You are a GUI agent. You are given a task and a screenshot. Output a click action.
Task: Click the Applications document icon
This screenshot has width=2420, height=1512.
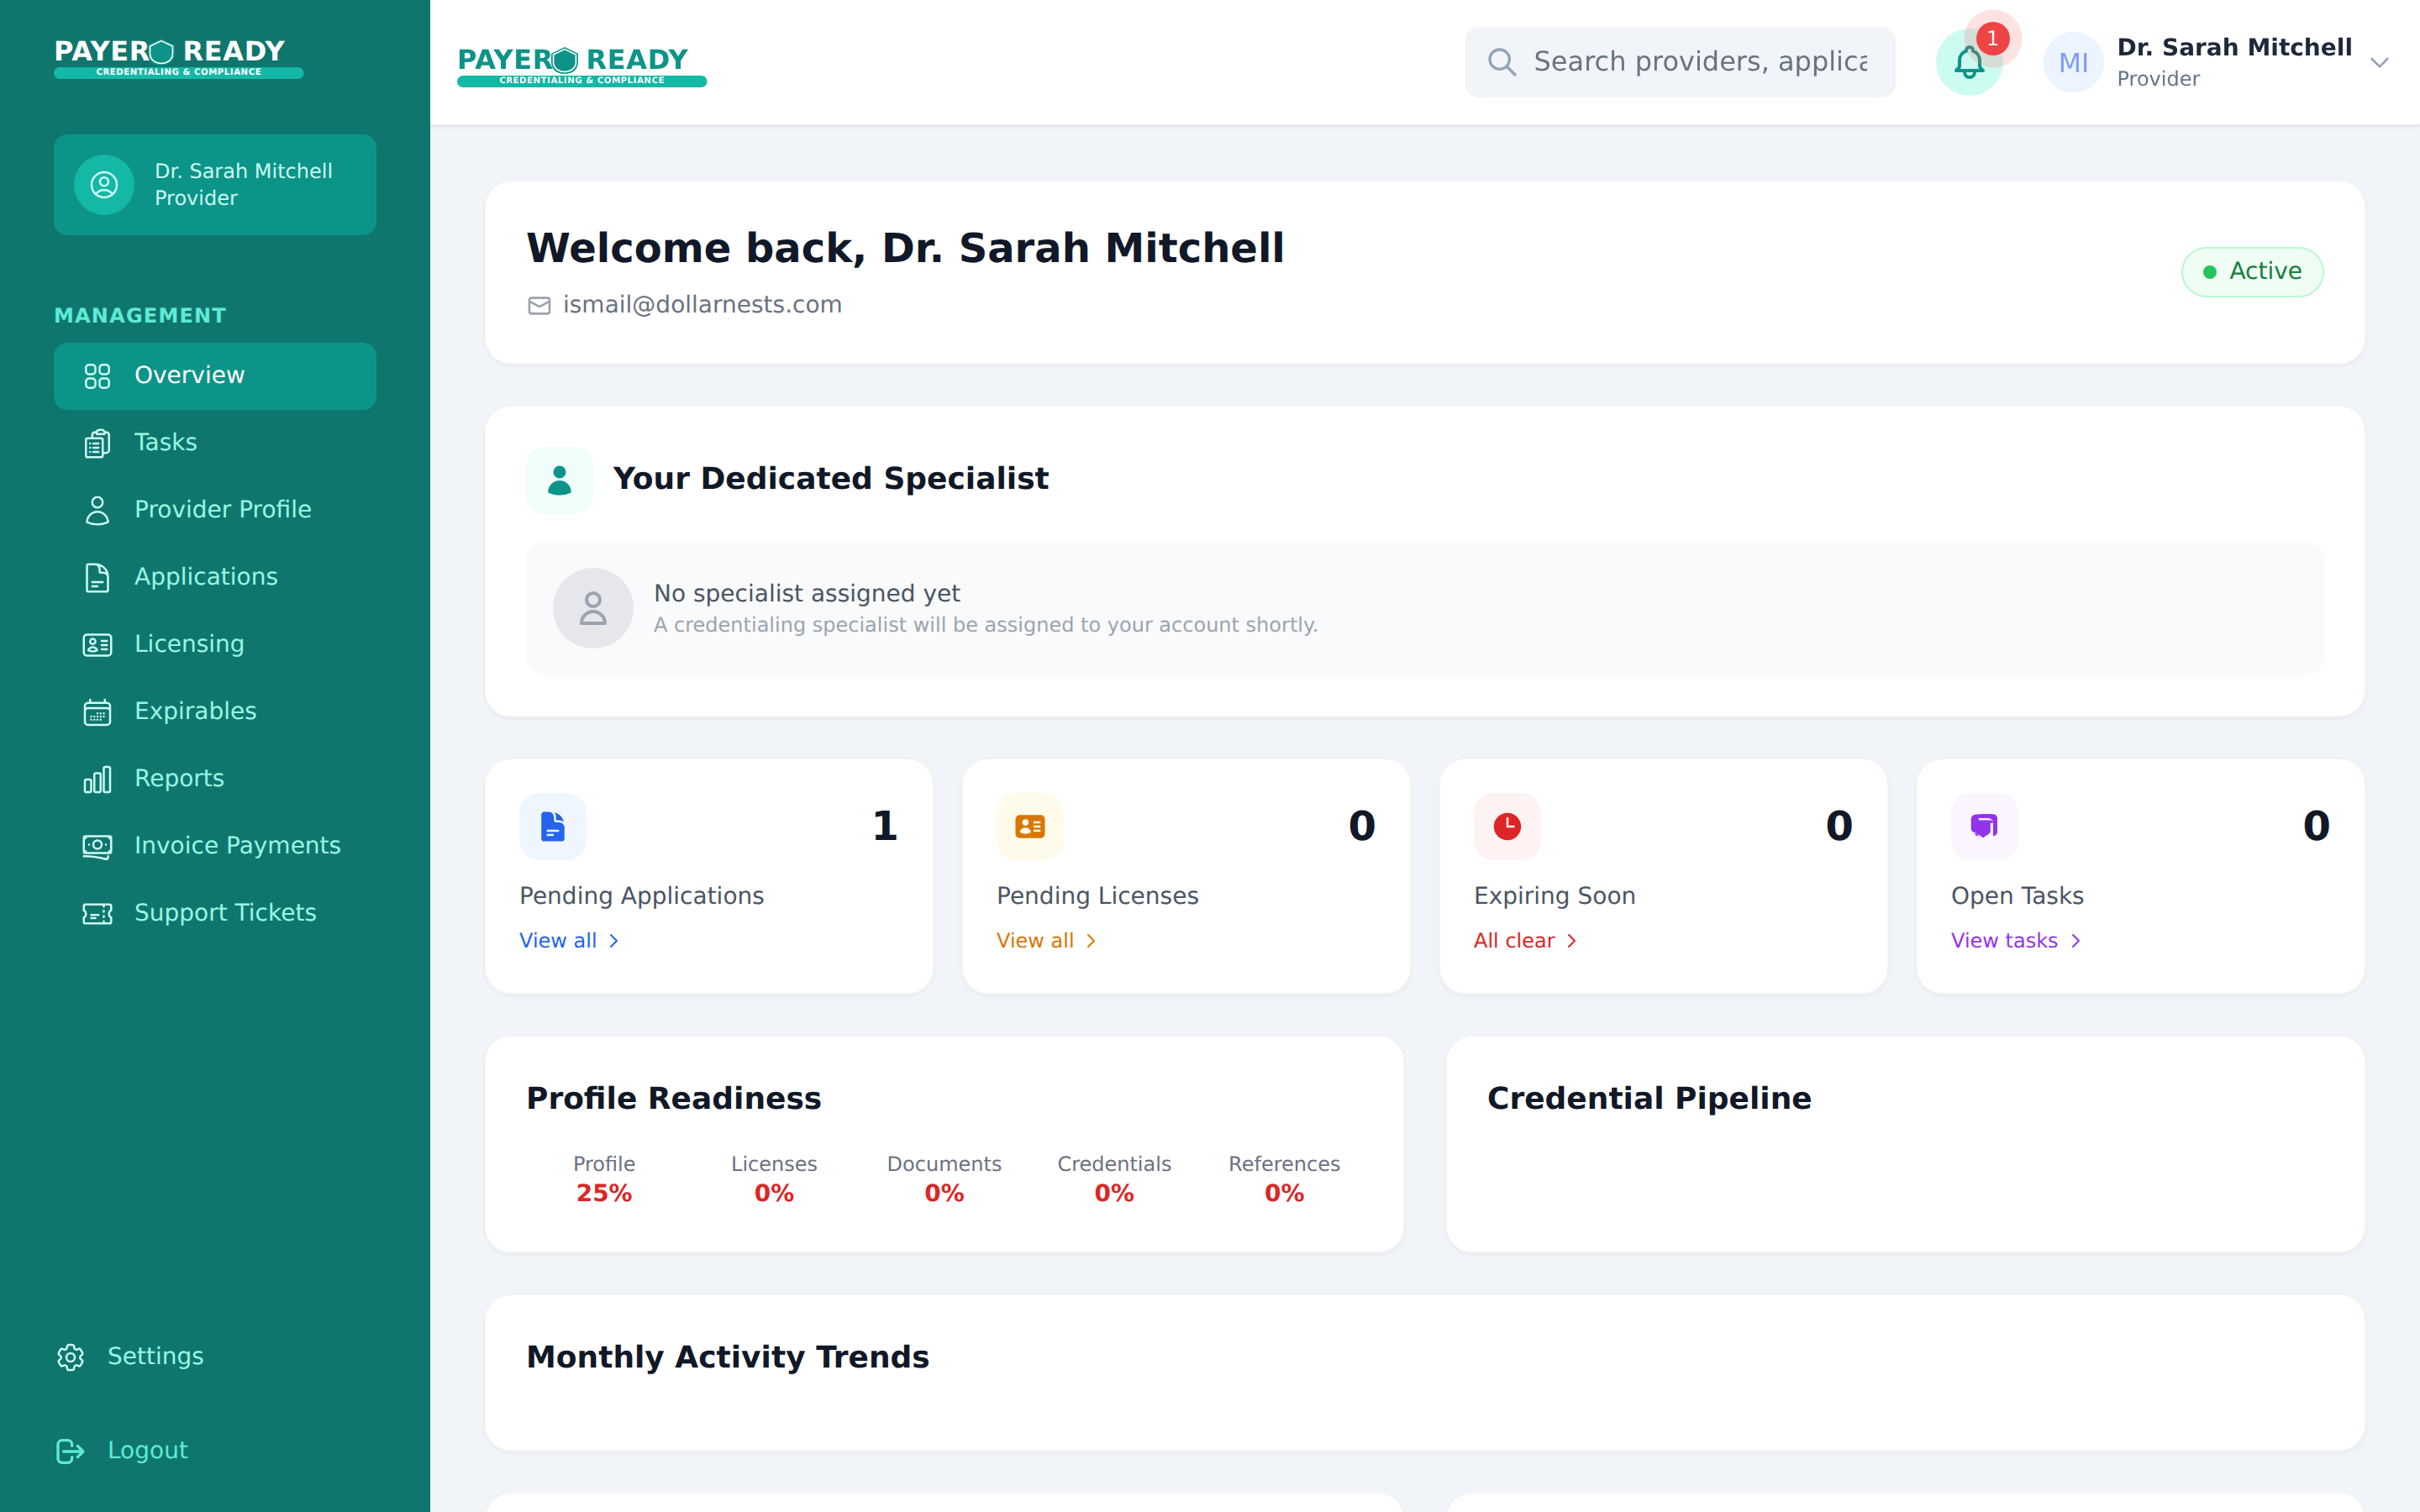(x=97, y=577)
